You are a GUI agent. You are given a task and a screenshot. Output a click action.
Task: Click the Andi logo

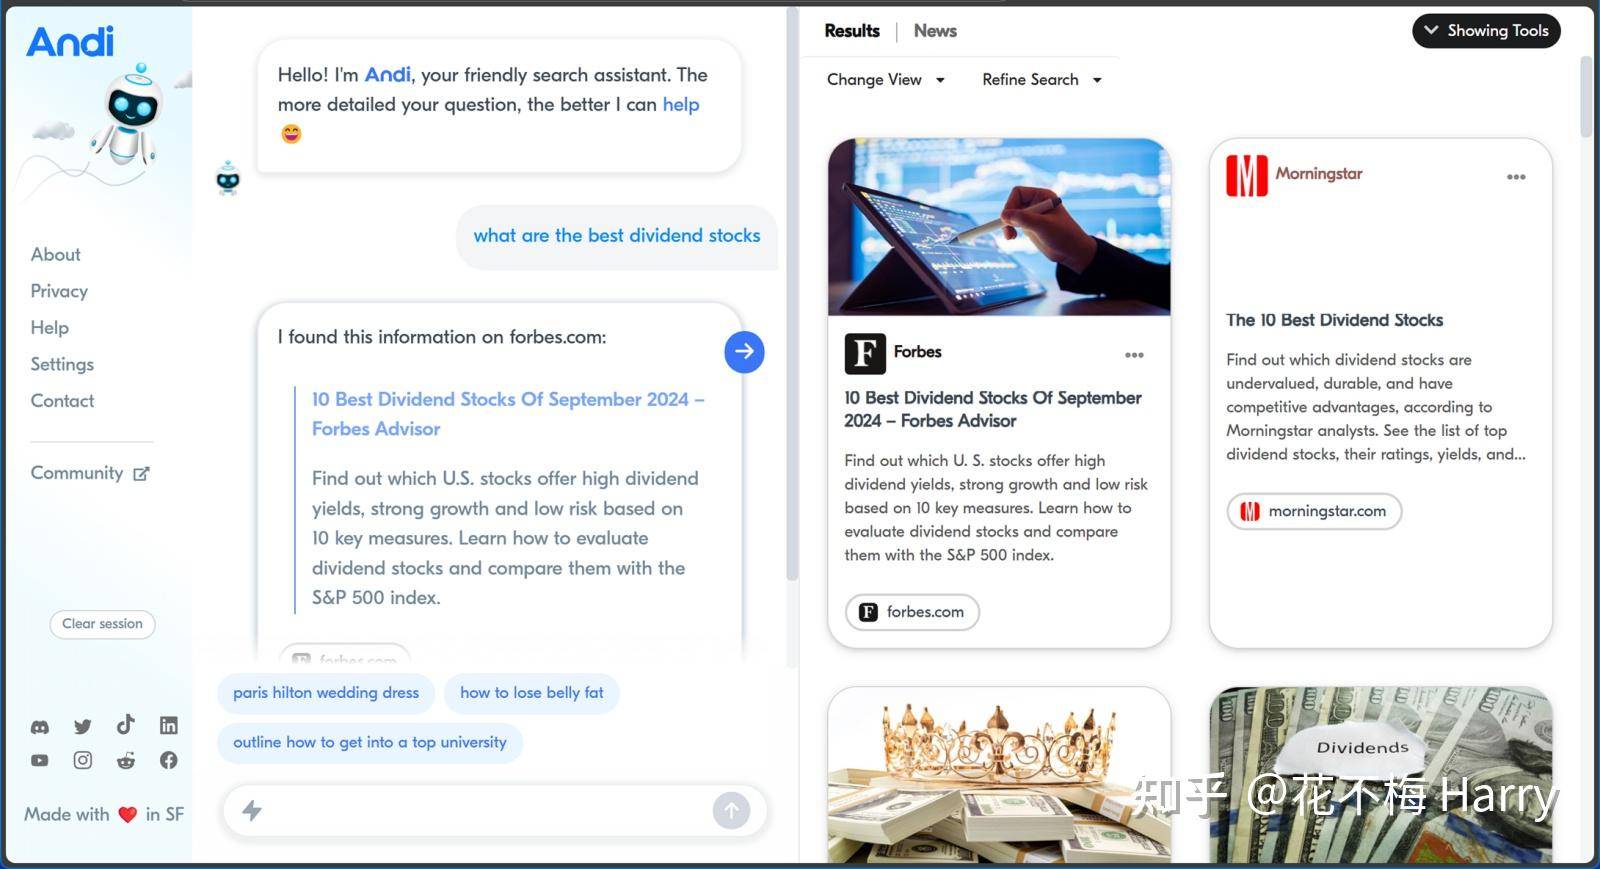click(x=70, y=41)
